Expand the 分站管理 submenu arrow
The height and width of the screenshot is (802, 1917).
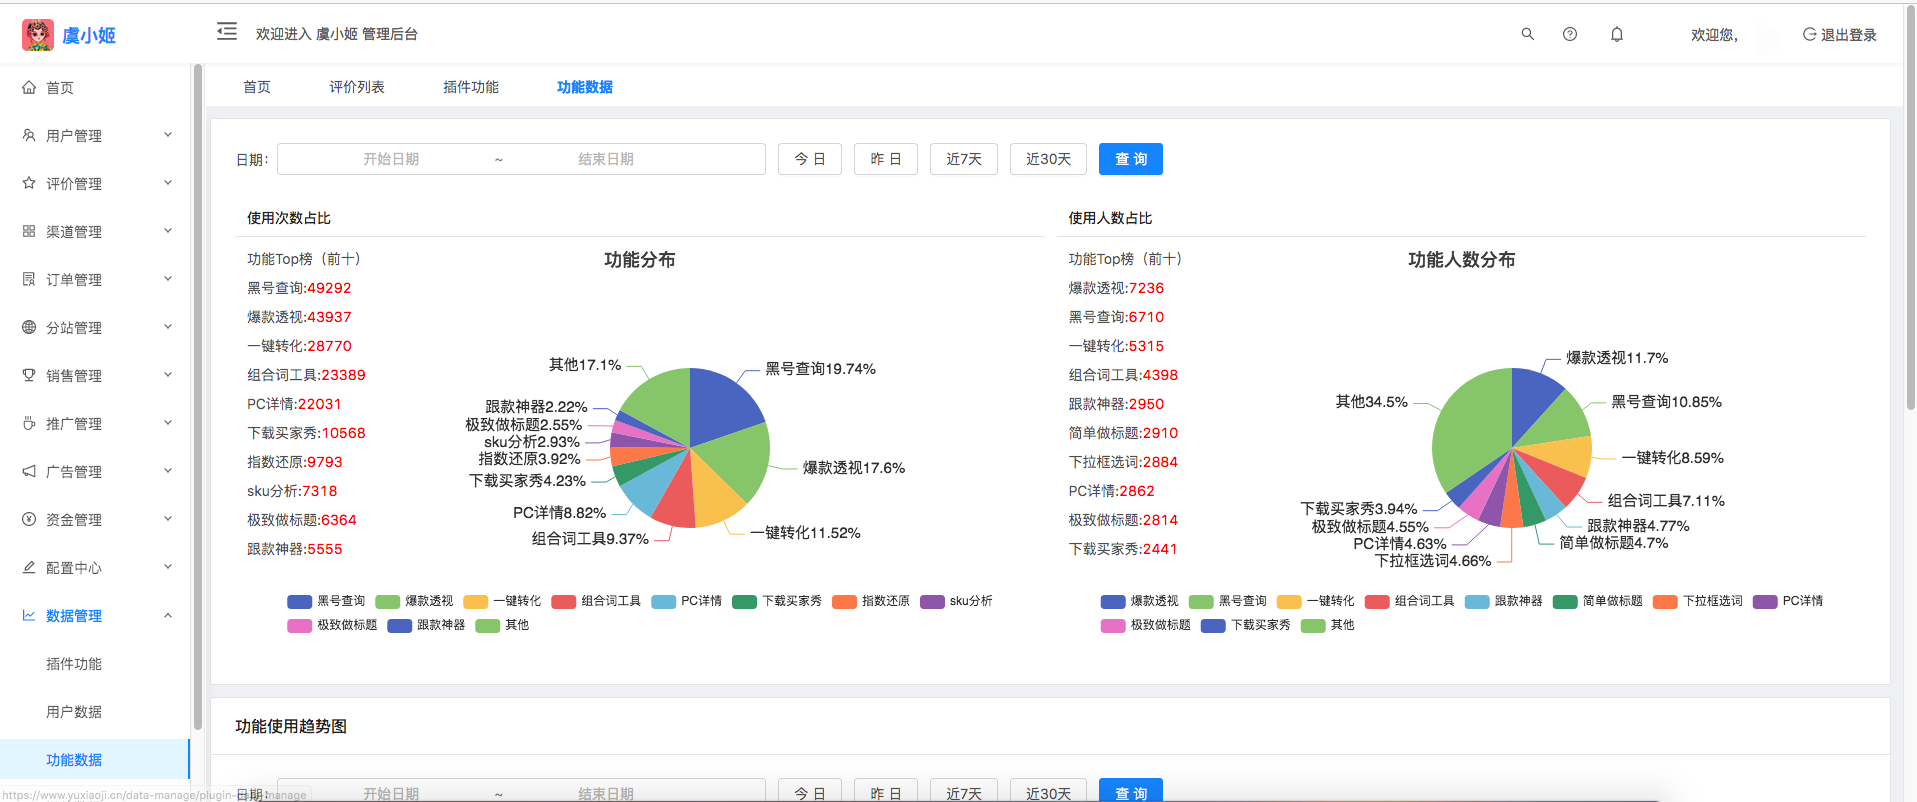(168, 327)
